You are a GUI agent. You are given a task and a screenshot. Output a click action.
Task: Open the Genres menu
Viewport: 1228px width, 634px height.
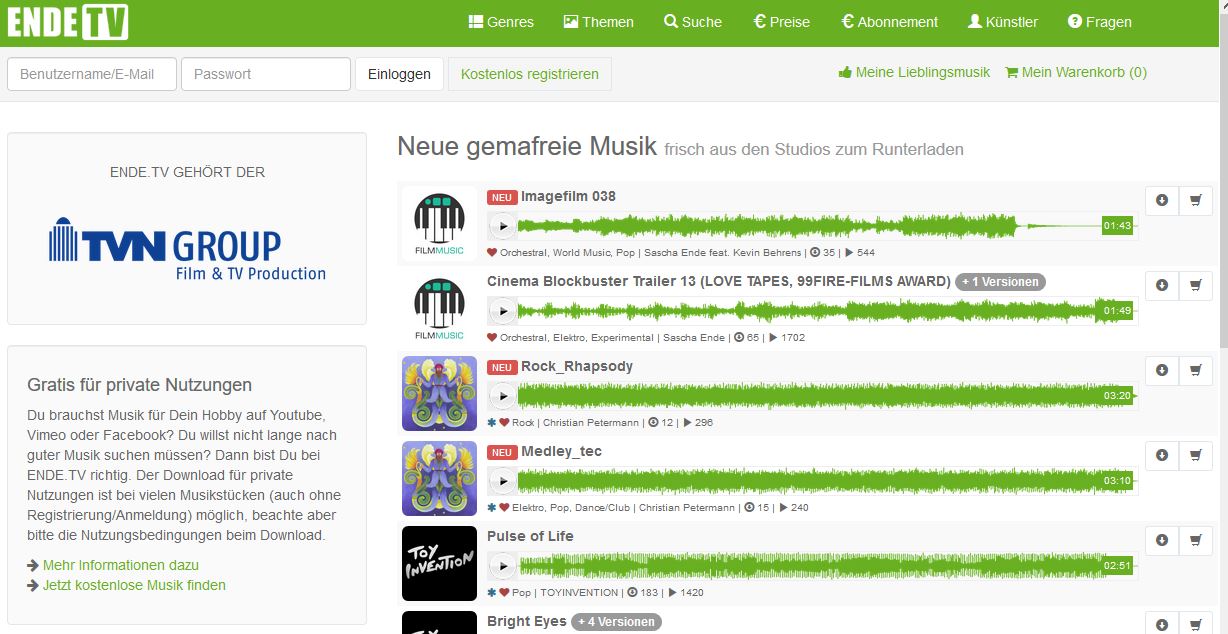point(502,22)
